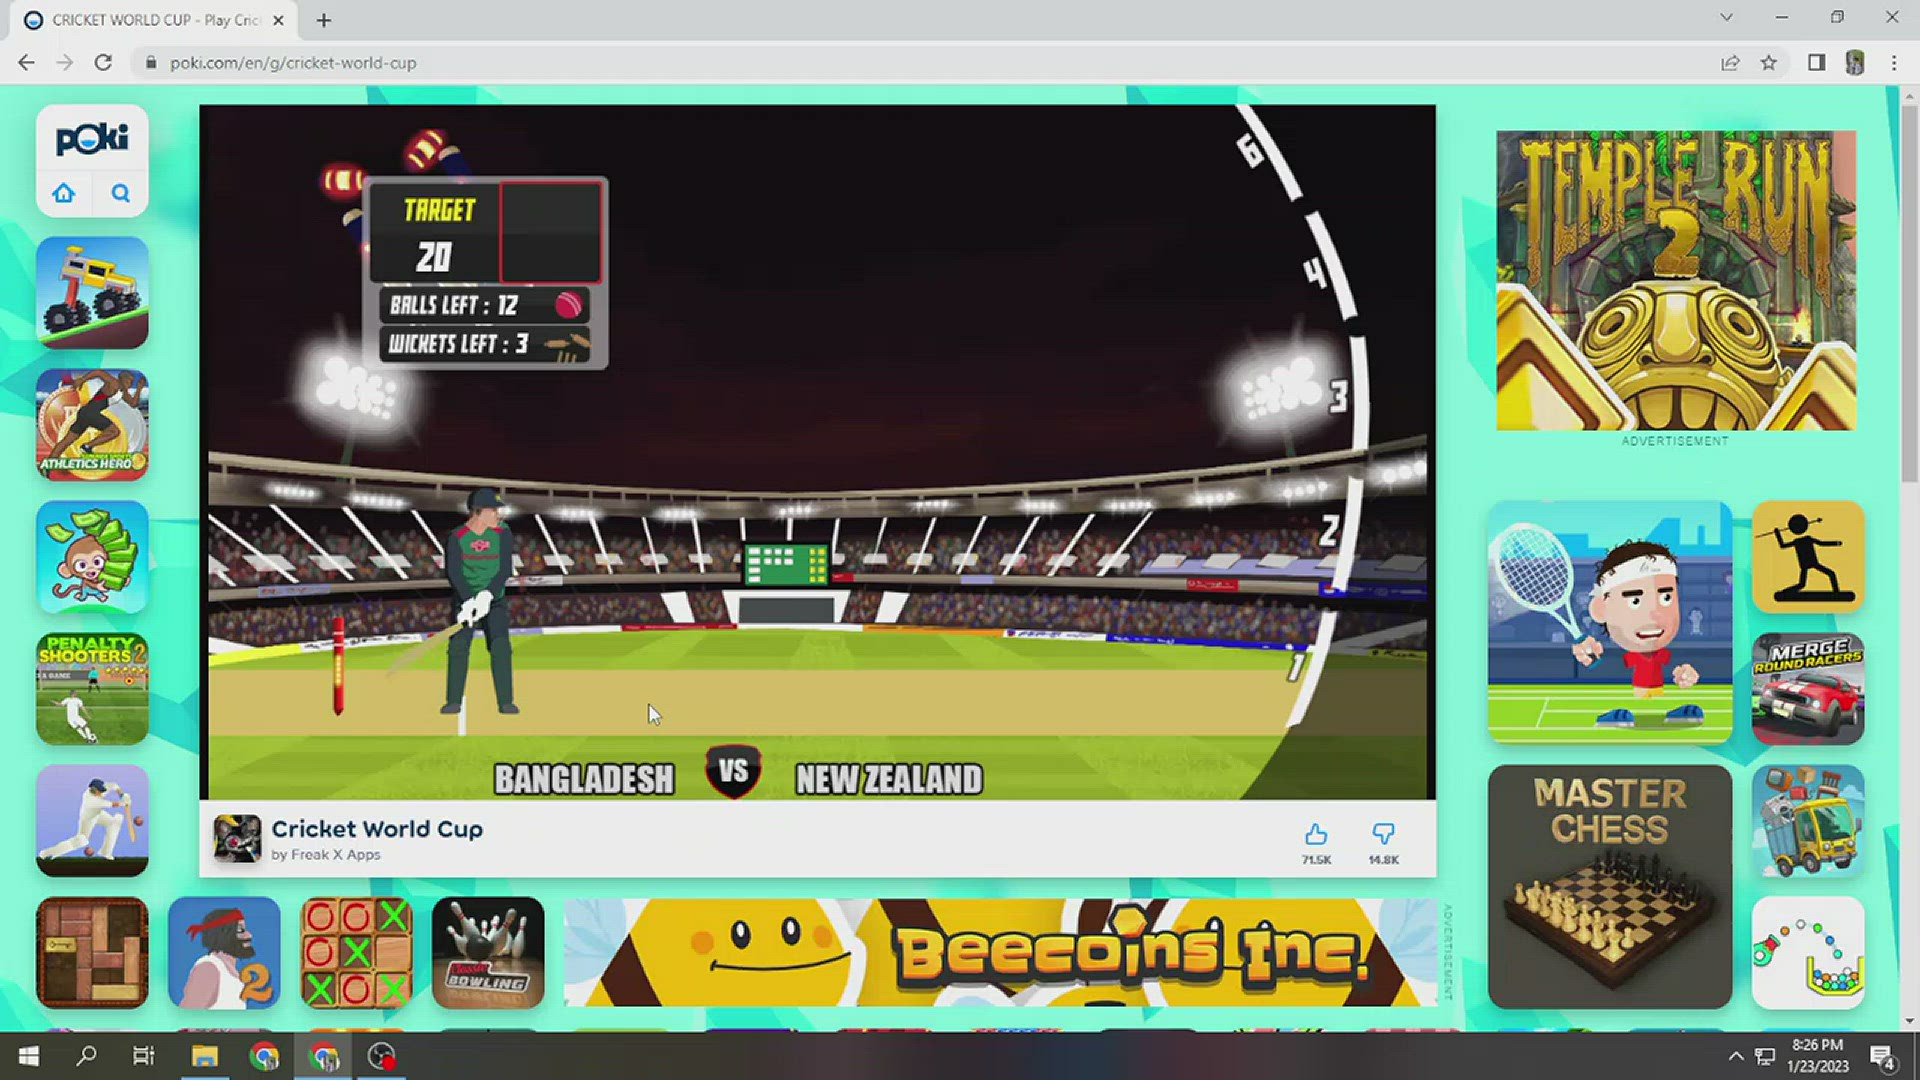The width and height of the screenshot is (1920, 1080).
Task: Dislike the game with thumbs down
Action: click(1383, 835)
